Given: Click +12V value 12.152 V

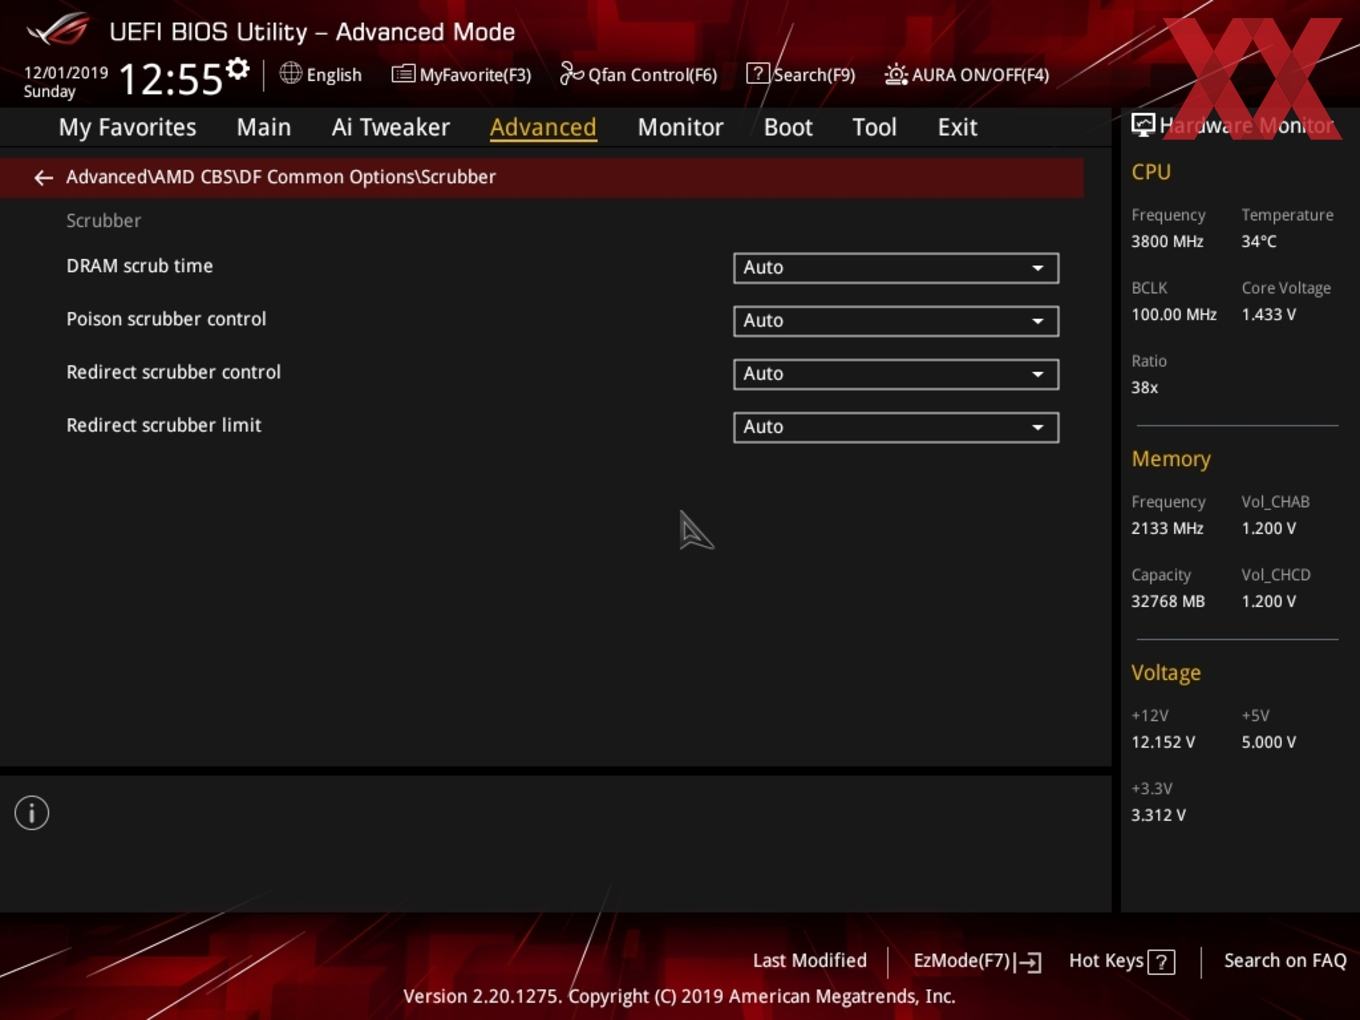Looking at the screenshot, I should [x=1163, y=742].
